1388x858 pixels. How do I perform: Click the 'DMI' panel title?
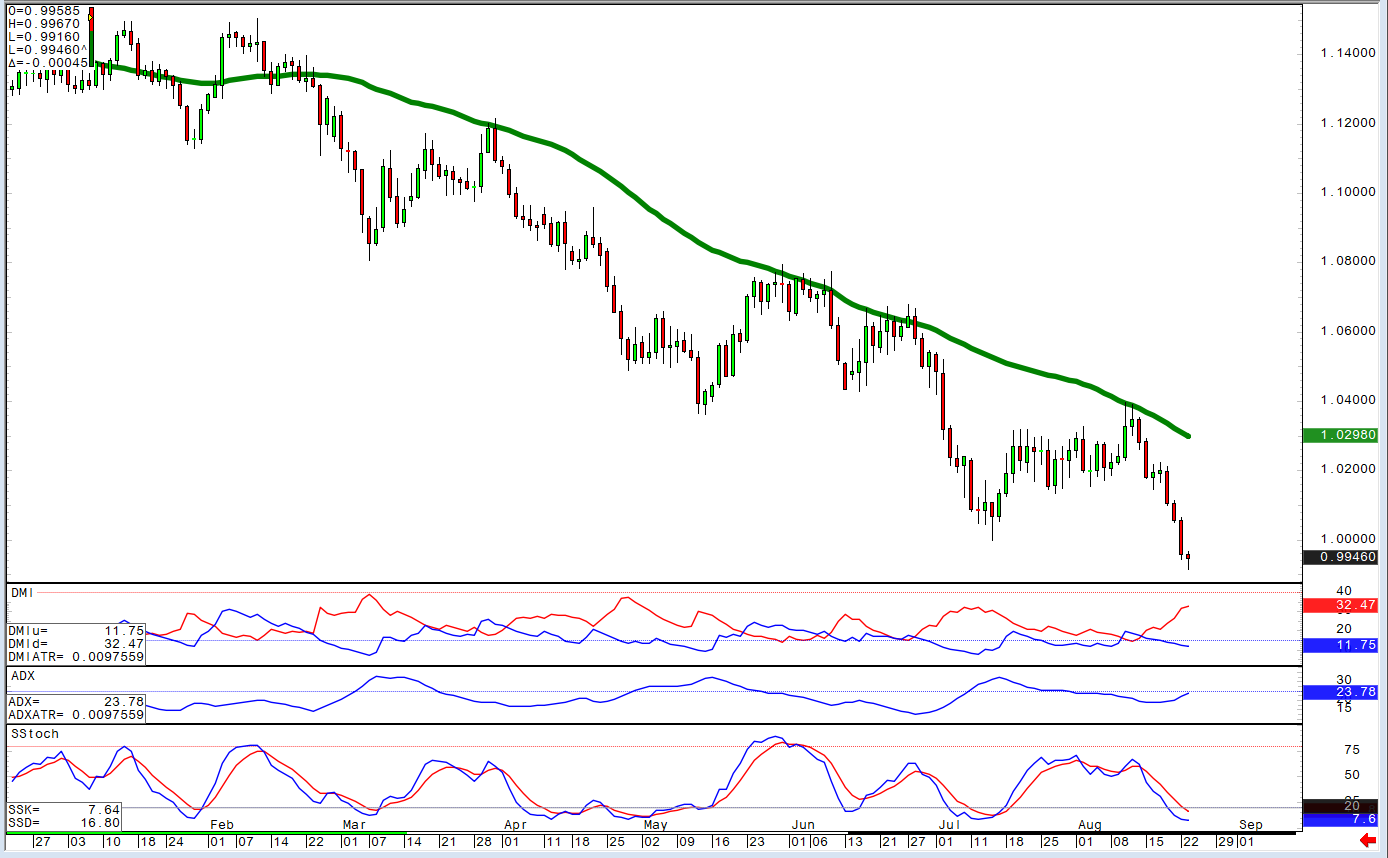pos(23,592)
